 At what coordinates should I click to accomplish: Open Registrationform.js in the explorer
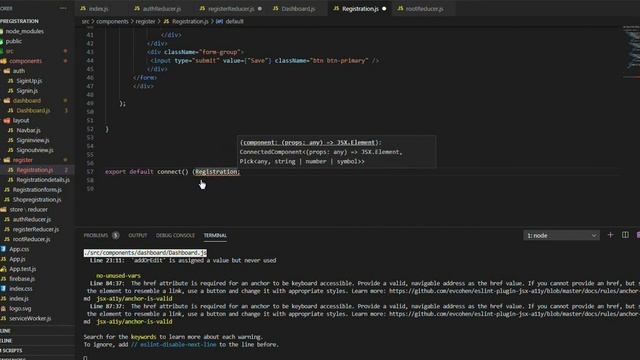37,190
